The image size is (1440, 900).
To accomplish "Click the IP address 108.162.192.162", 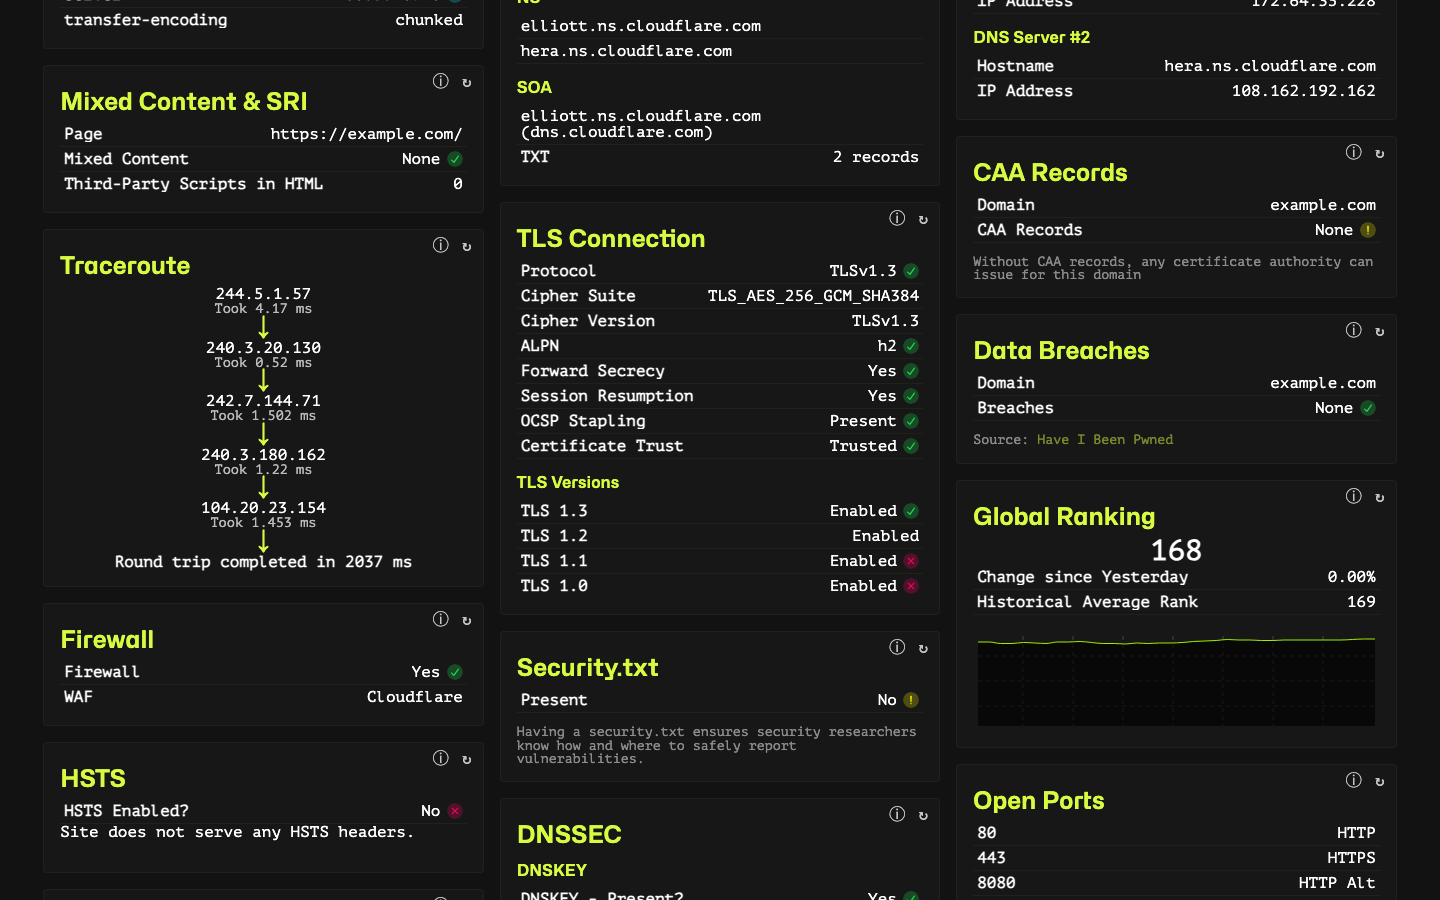I will tap(1303, 91).
